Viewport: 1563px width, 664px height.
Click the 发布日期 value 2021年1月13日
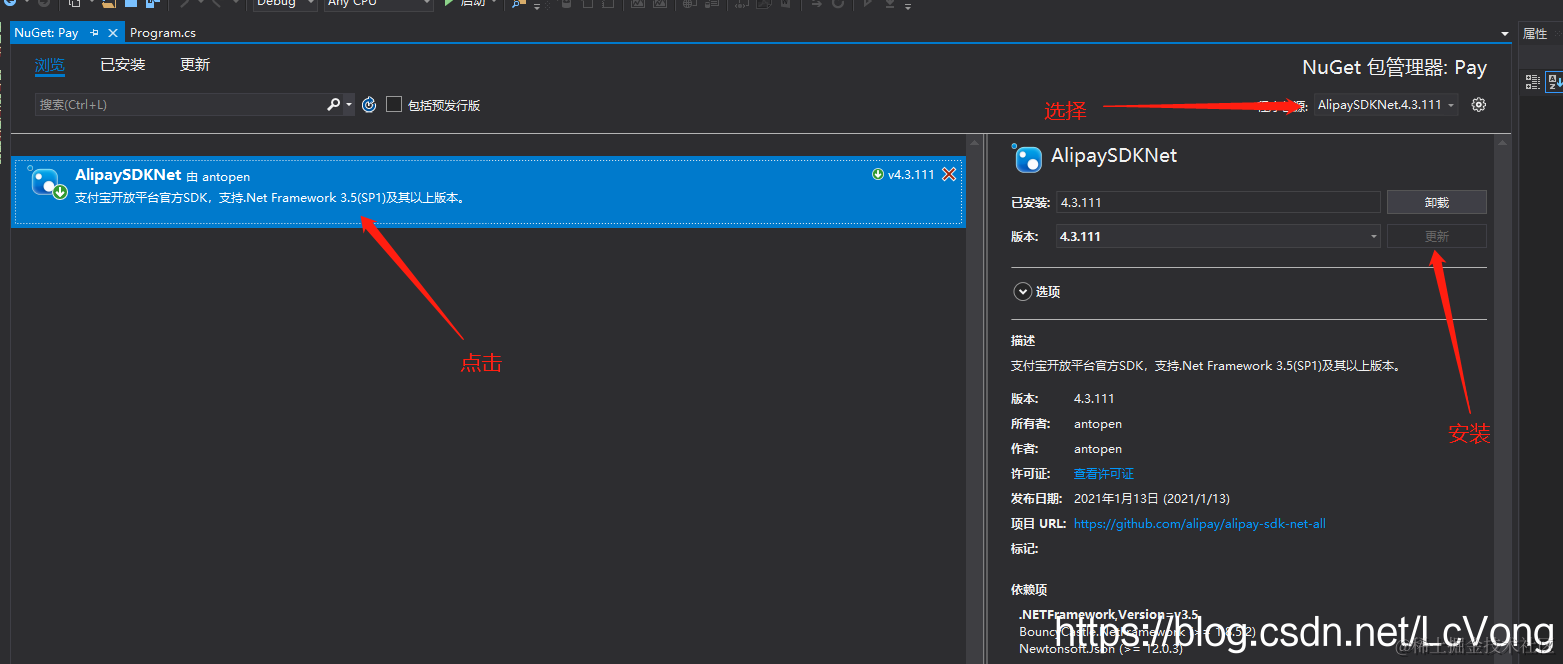(1152, 498)
